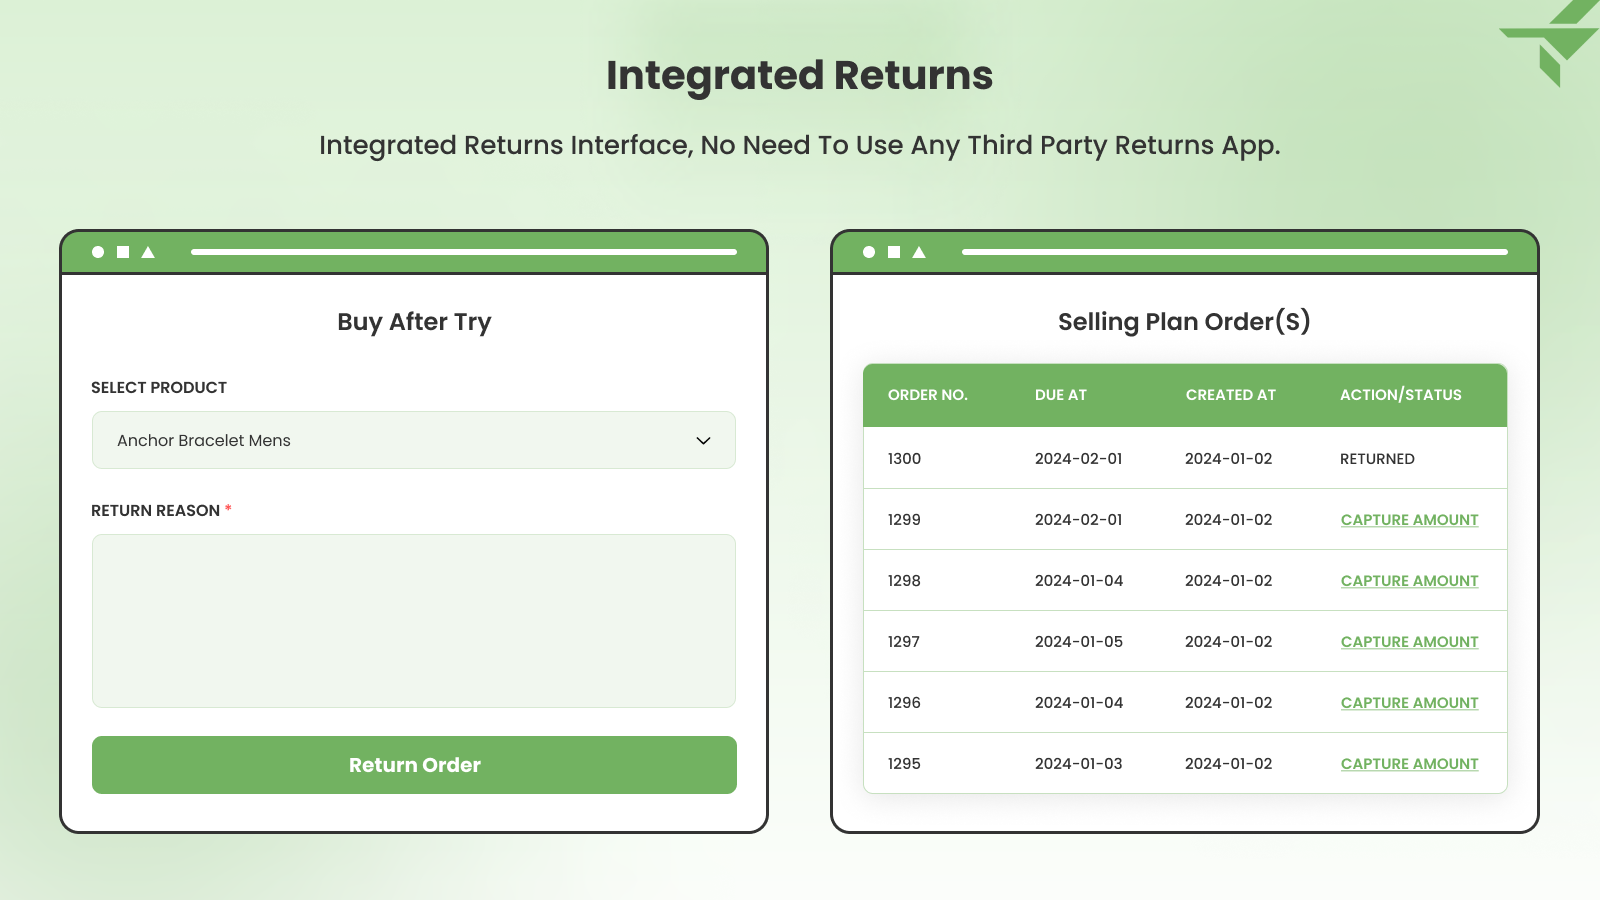This screenshot has height=900, width=1600.
Task: Click the address bar of the left browser window
Action: pos(465,252)
